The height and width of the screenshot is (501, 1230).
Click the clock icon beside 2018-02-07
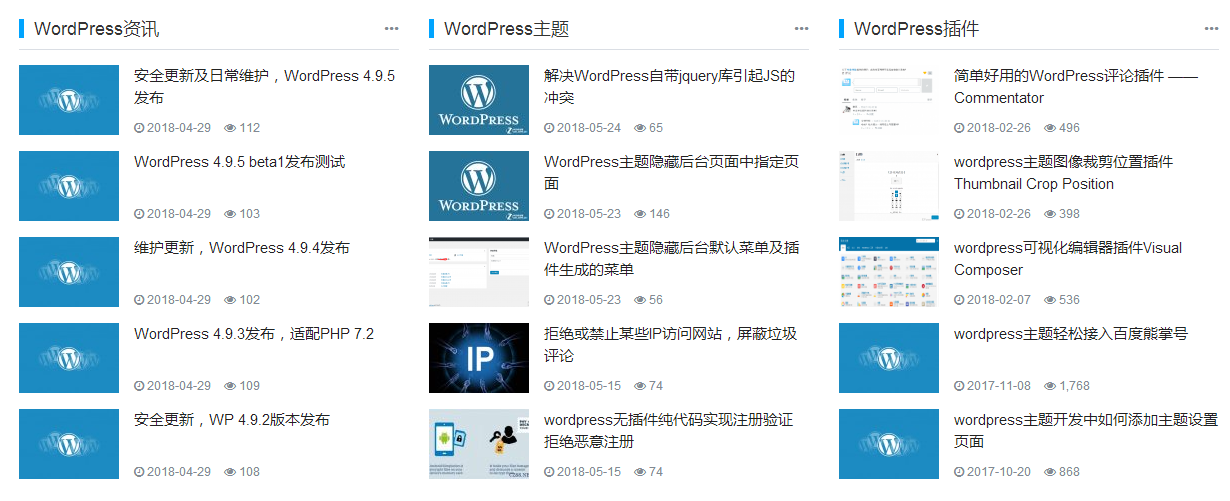(x=959, y=300)
